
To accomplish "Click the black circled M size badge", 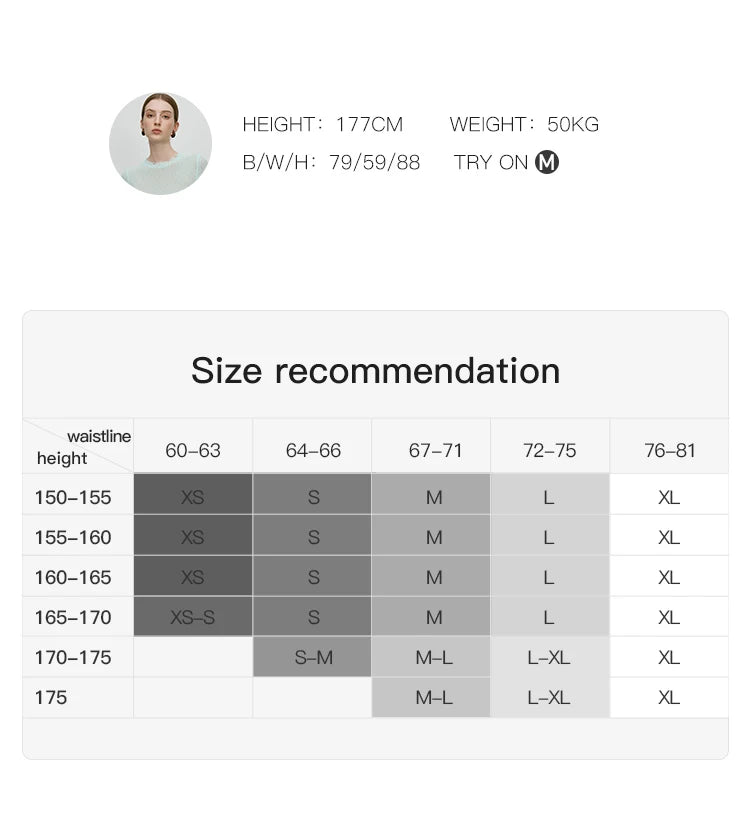I will [547, 163].
